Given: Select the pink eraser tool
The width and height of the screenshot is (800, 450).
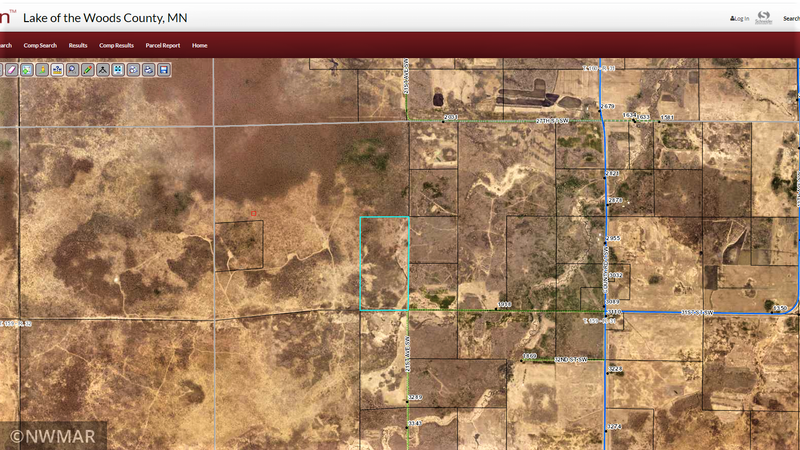Looking at the screenshot, I should 12,70.
